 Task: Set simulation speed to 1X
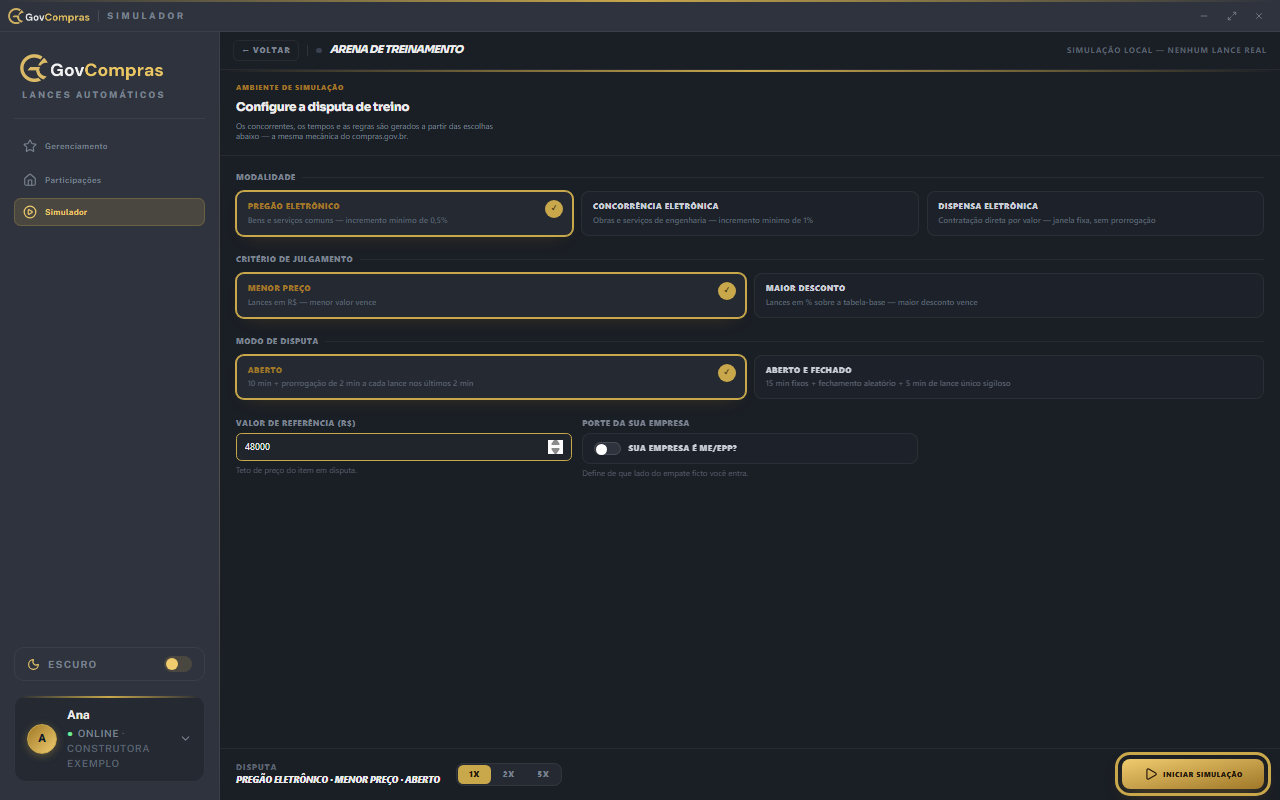coord(474,774)
